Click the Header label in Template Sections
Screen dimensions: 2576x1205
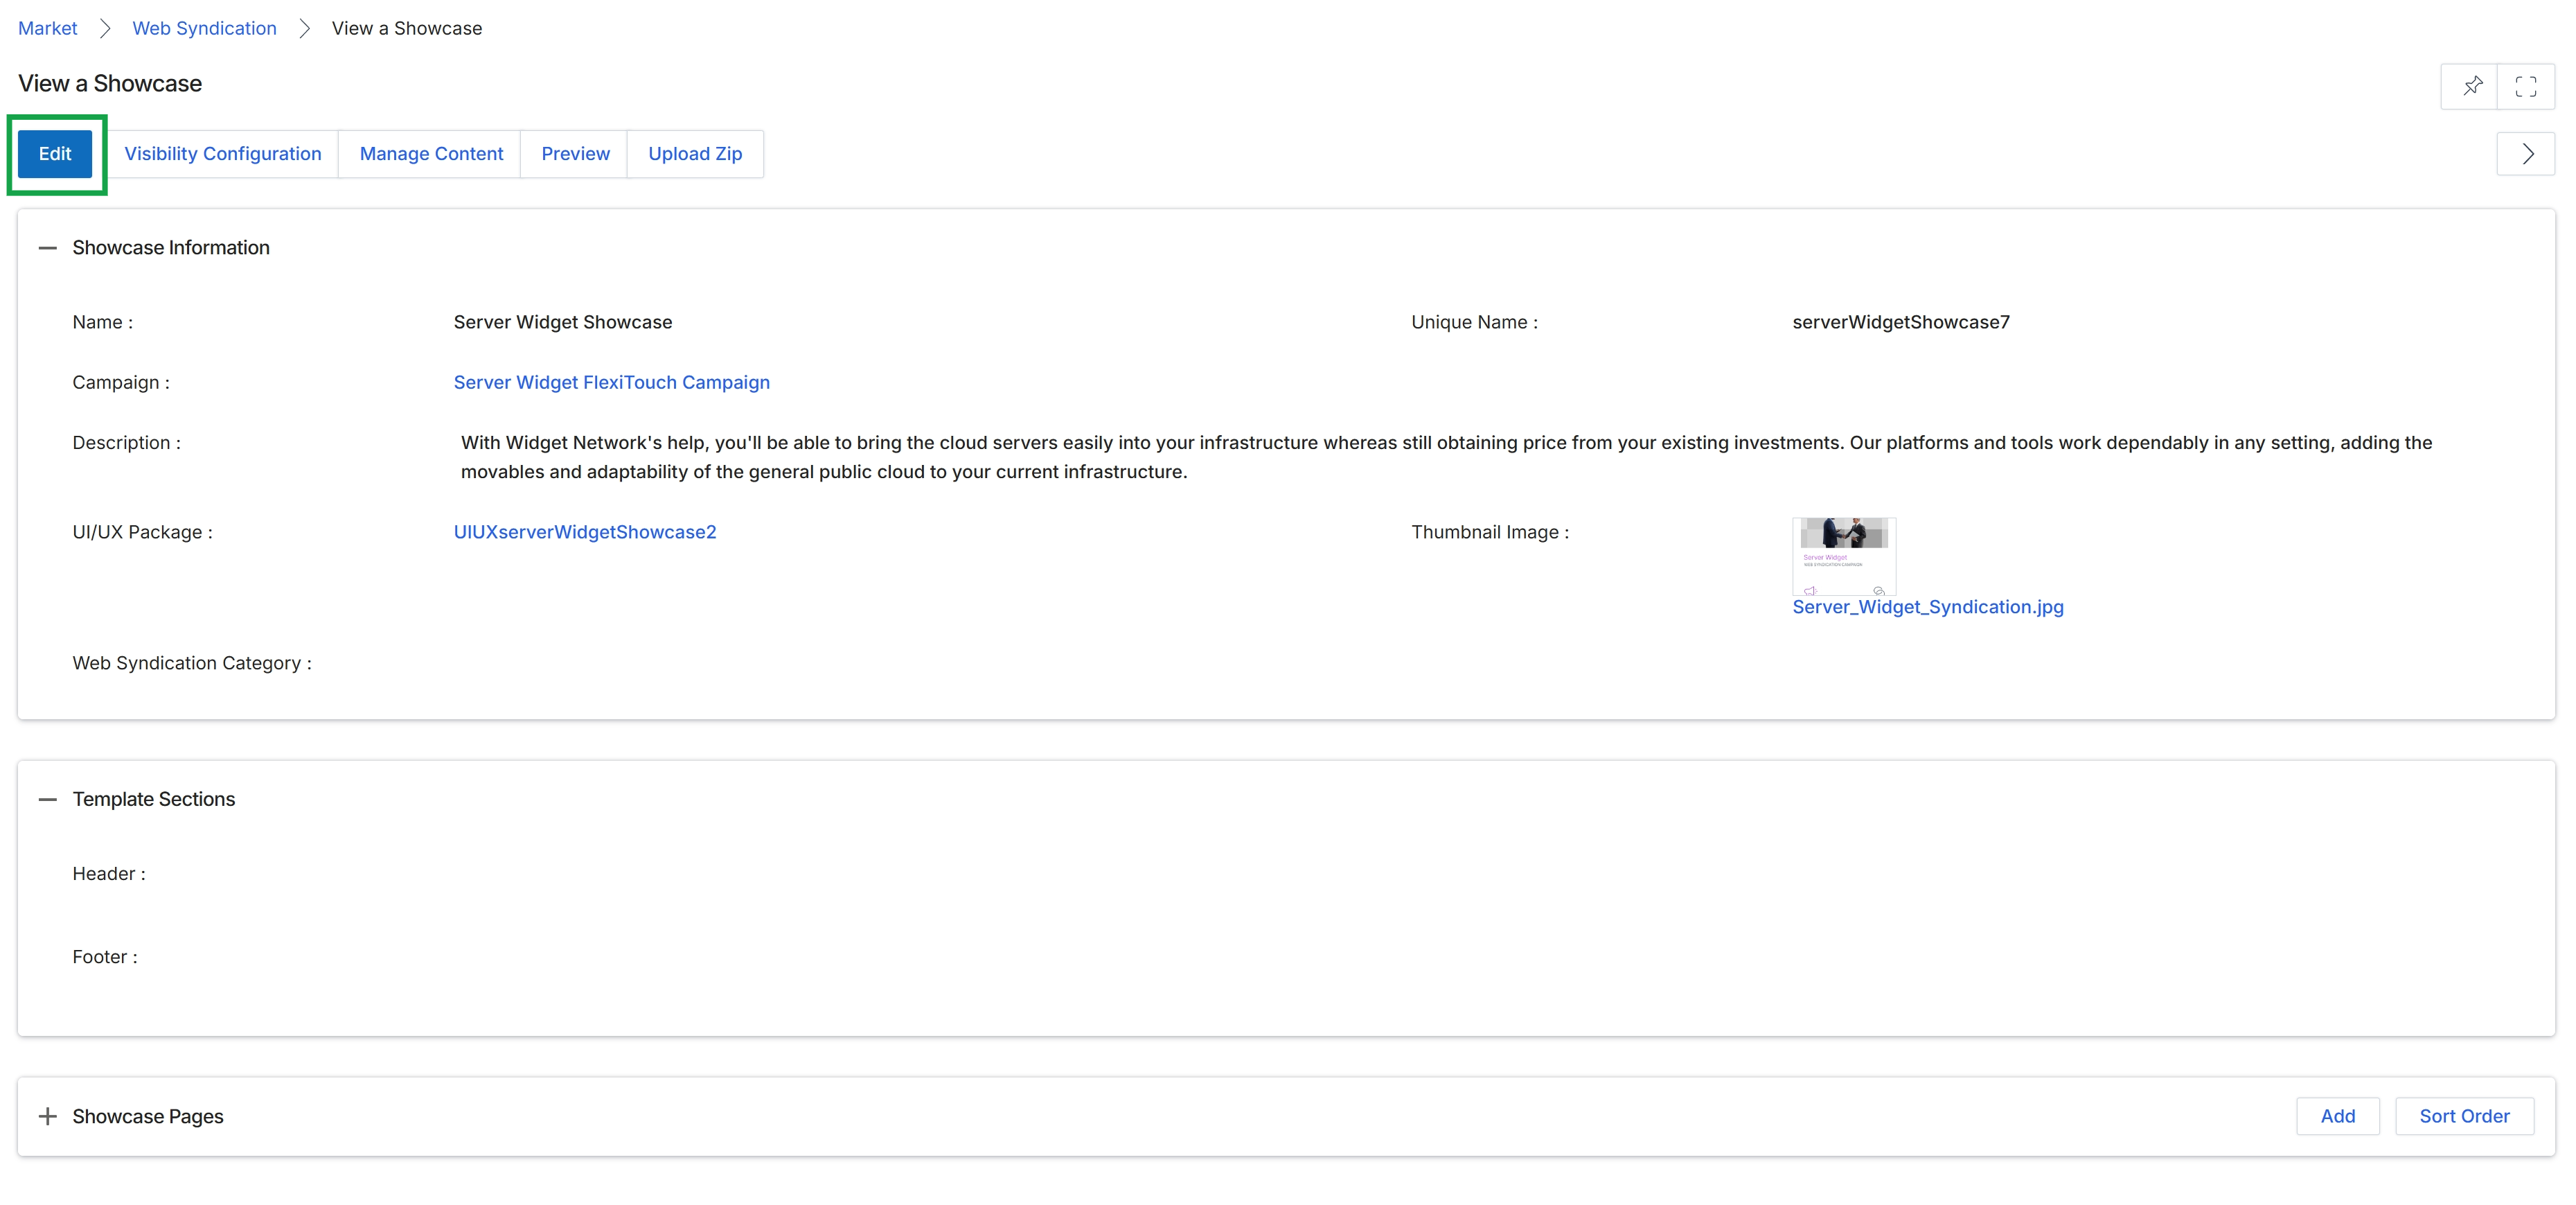(109, 874)
